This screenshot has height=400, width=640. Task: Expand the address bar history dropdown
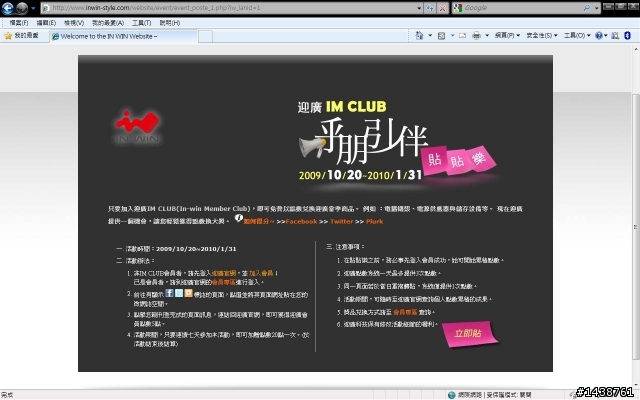pyautogui.click(x=419, y=8)
